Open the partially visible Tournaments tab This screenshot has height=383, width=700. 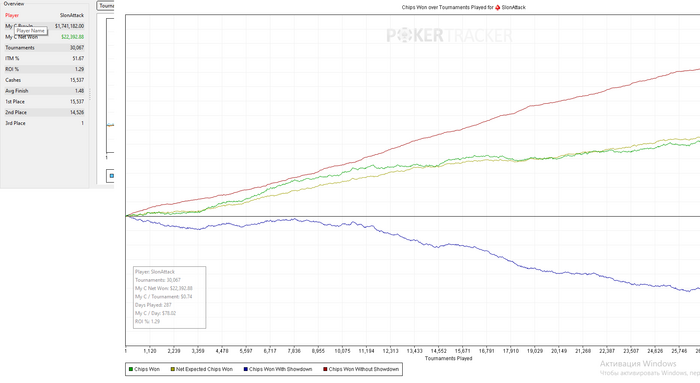[106, 6]
